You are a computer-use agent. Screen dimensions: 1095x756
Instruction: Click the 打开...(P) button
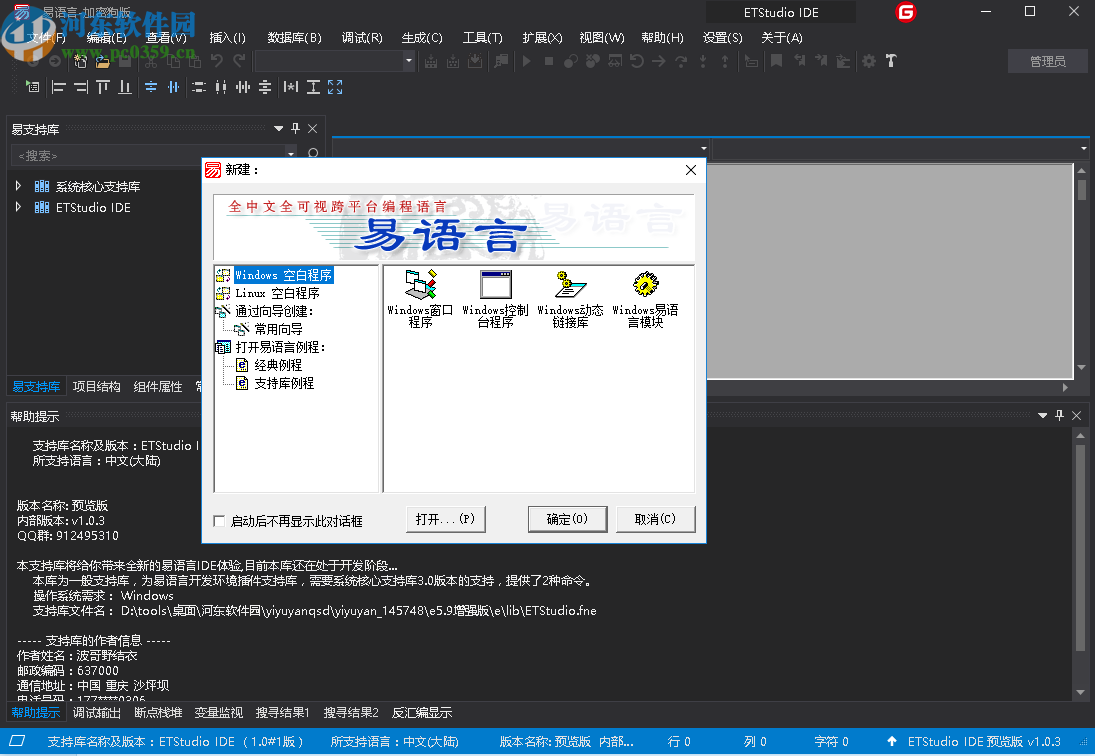coord(446,519)
